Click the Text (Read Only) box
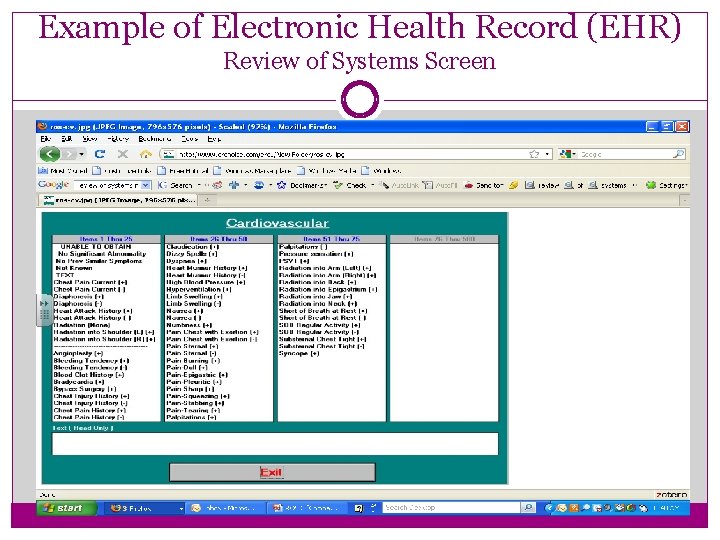Image resolution: width=720 pixels, height=540 pixels. point(275,444)
